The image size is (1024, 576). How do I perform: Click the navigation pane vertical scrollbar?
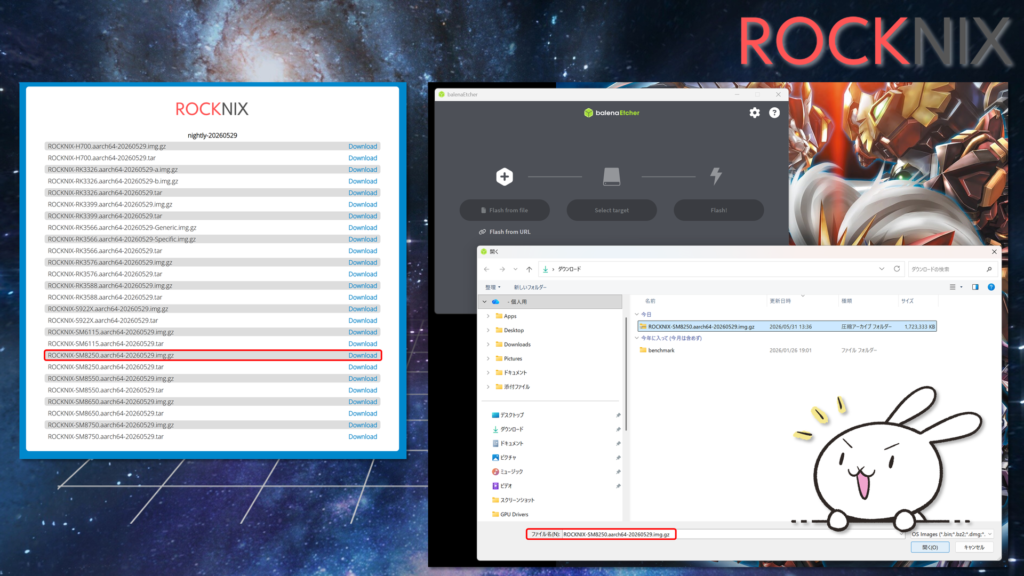[626, 372]
